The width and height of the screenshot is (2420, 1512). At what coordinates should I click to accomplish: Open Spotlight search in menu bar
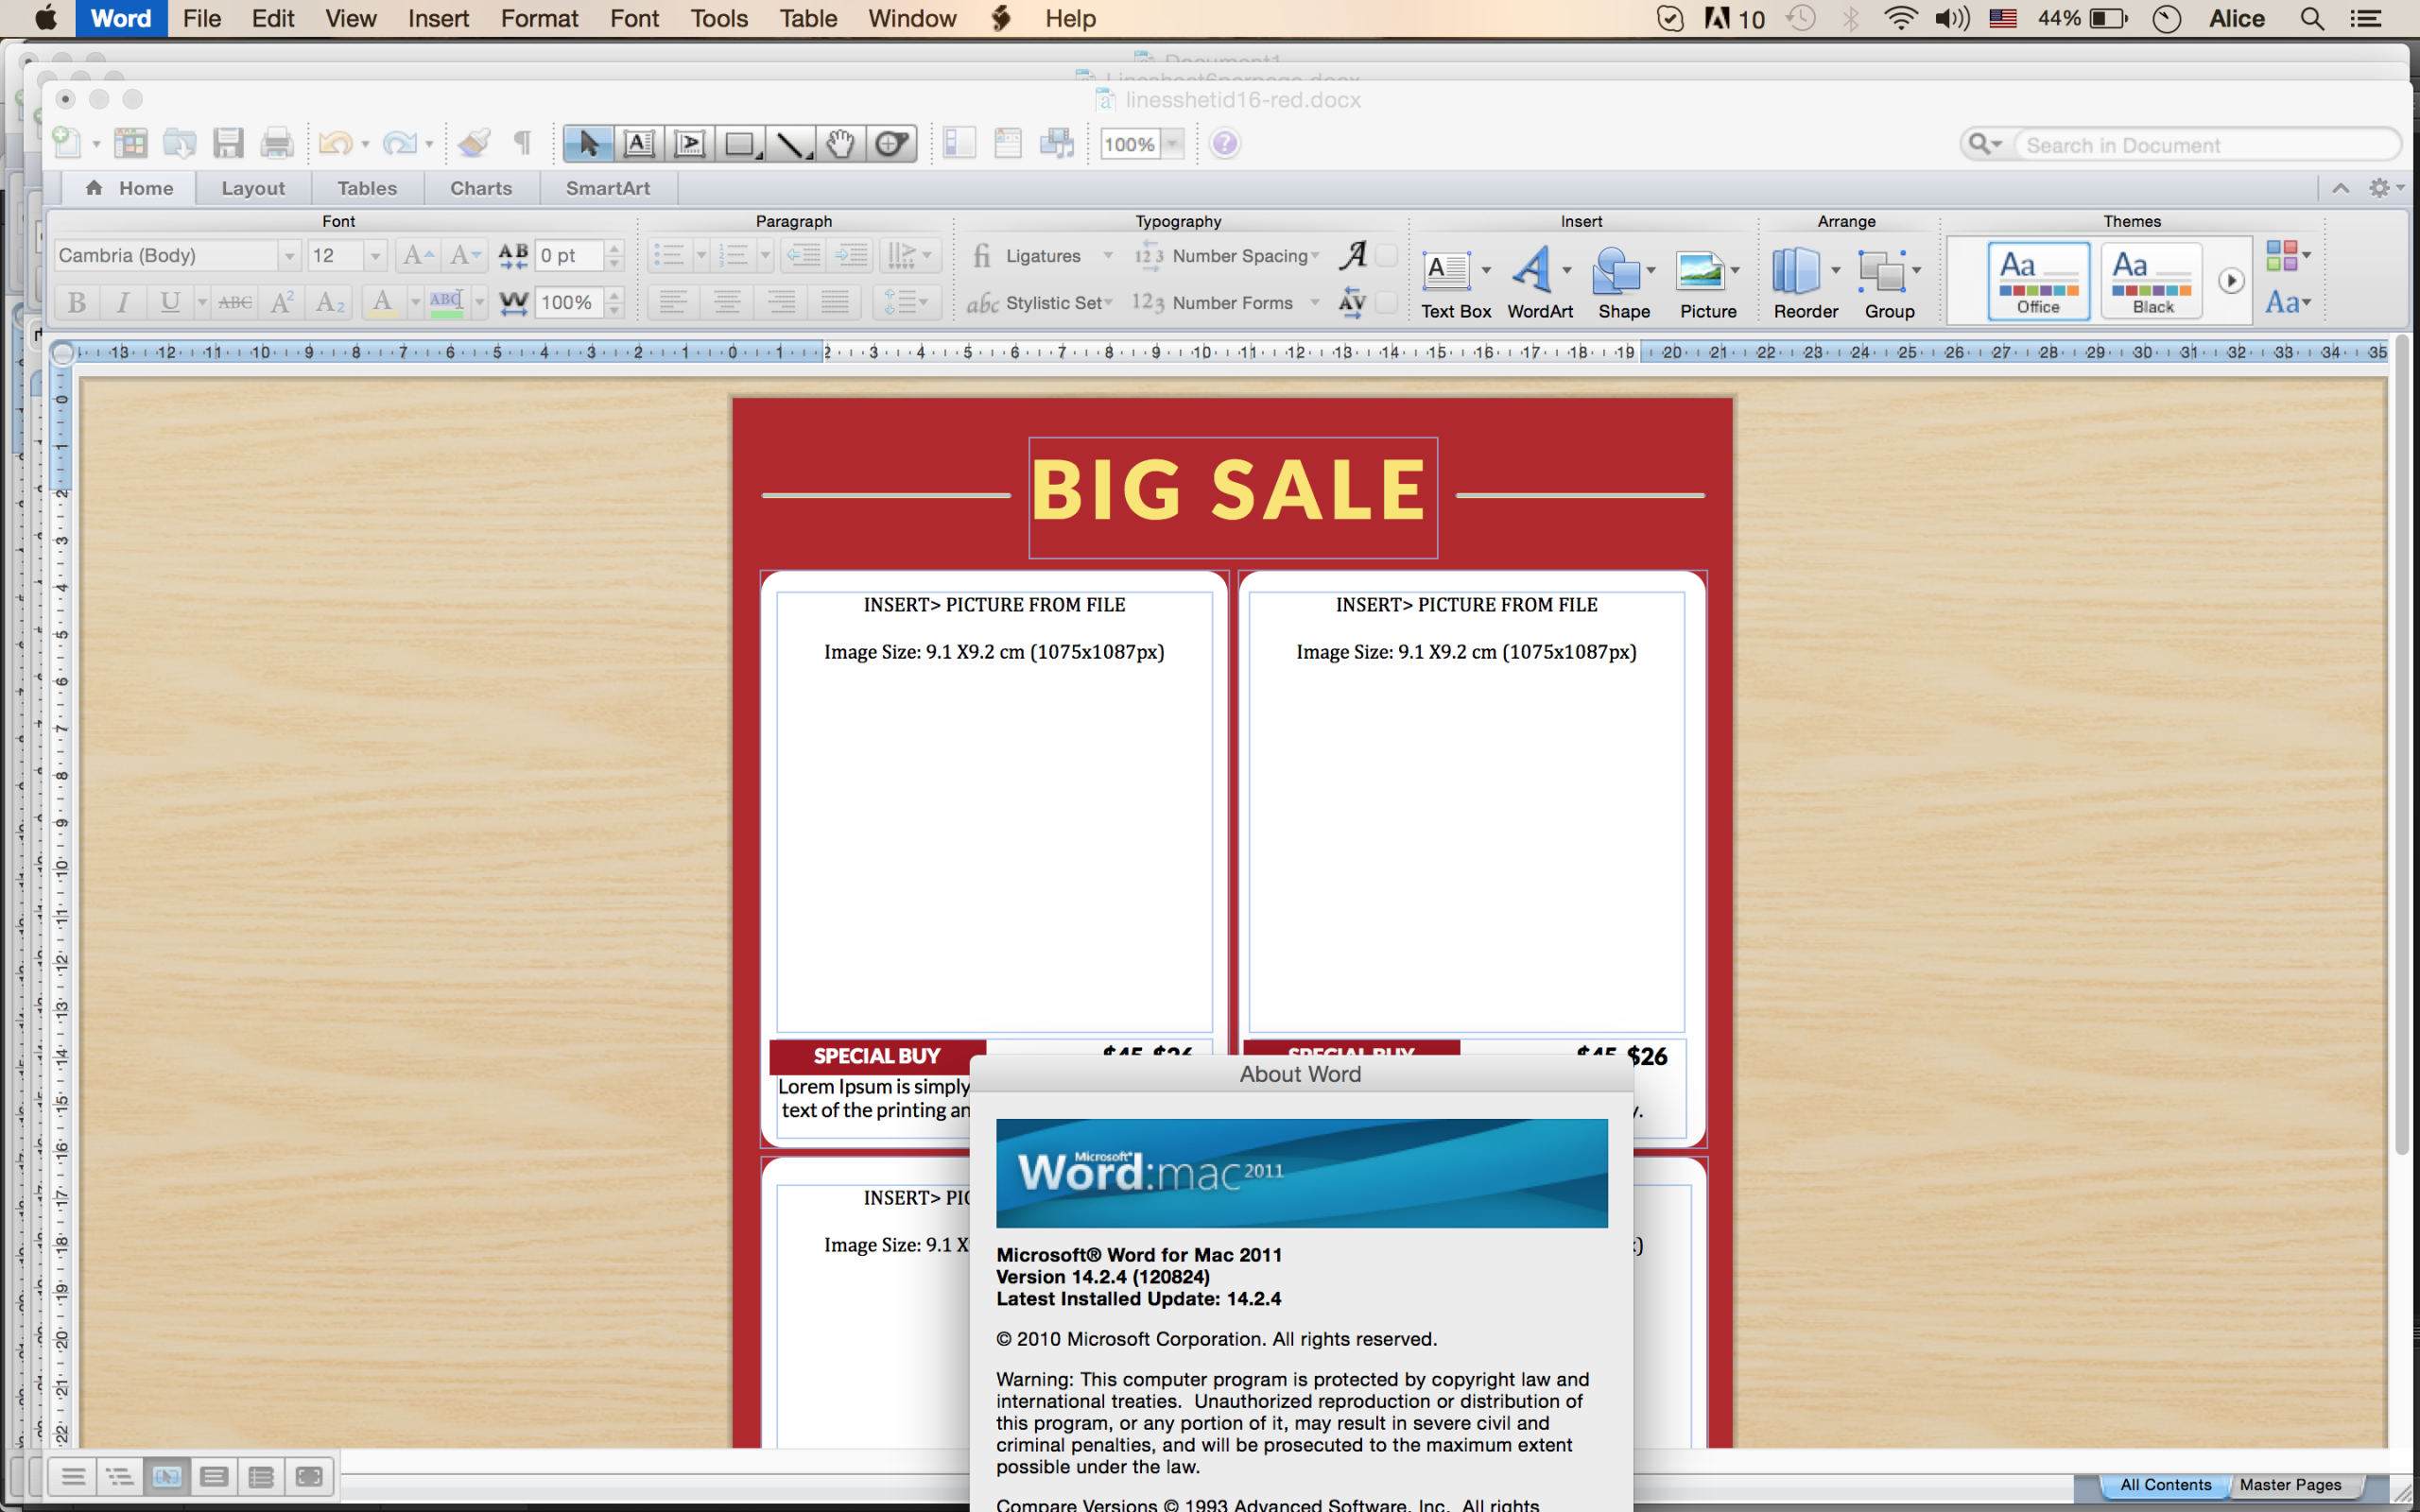click(x=2311, y=18)
